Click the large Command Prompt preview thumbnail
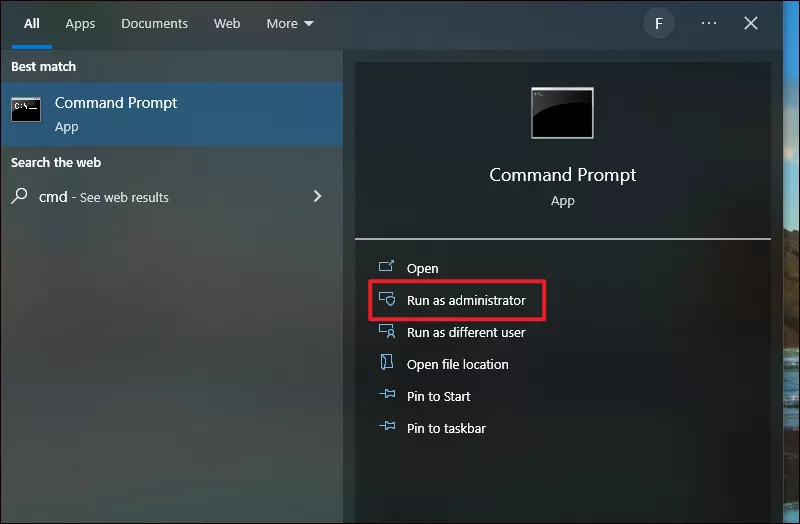800x524 pixels. [x=562, y=113]
